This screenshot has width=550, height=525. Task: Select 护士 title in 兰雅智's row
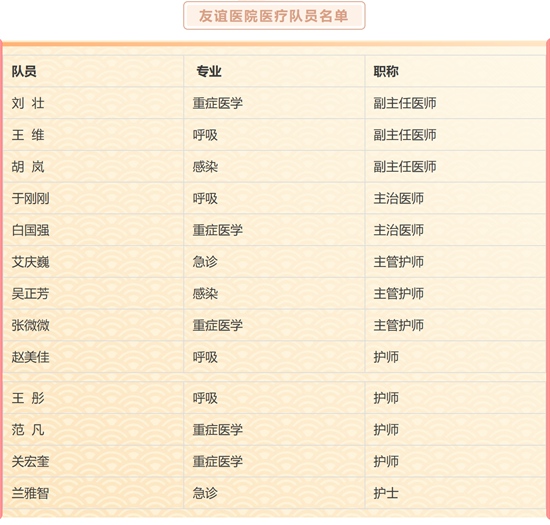click(386, 493)
